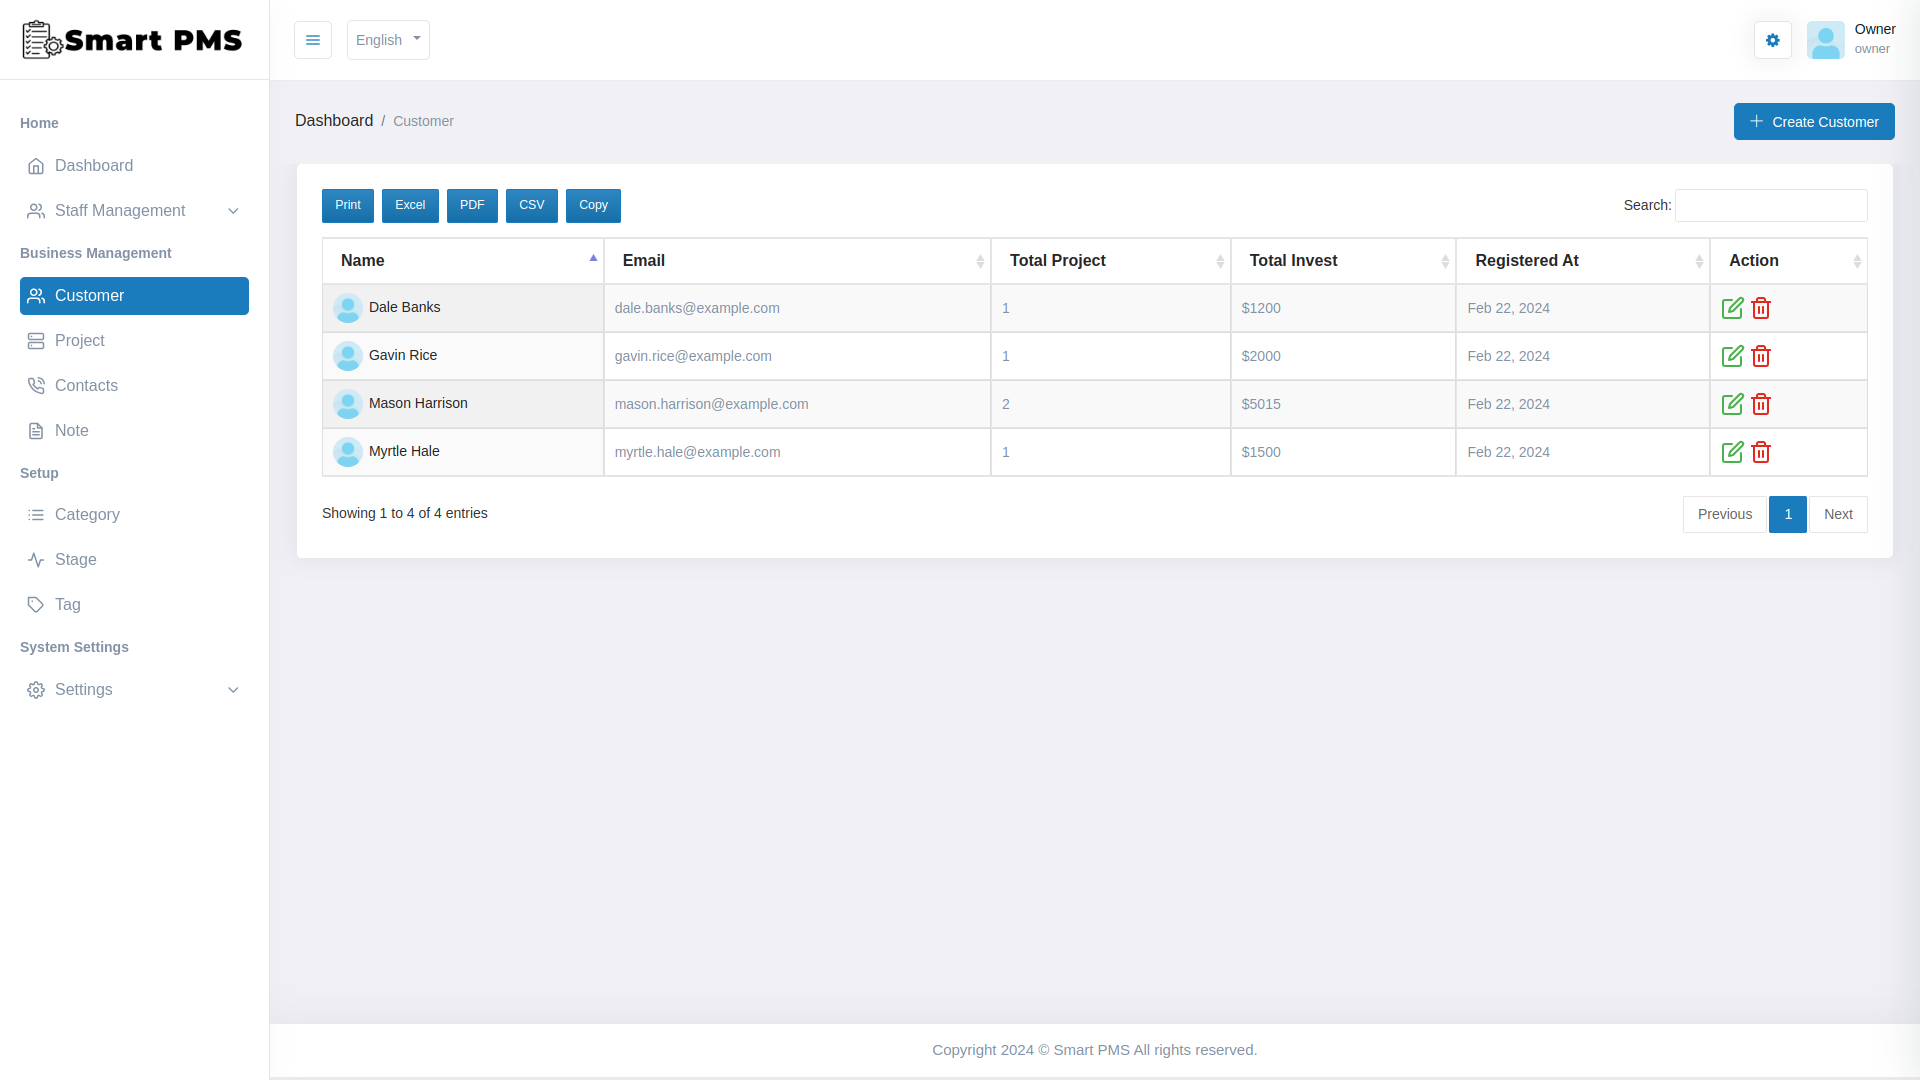Click the Create Customer button
The height and width of the screenshot is (1080, 1920).
click(1813, 121)
